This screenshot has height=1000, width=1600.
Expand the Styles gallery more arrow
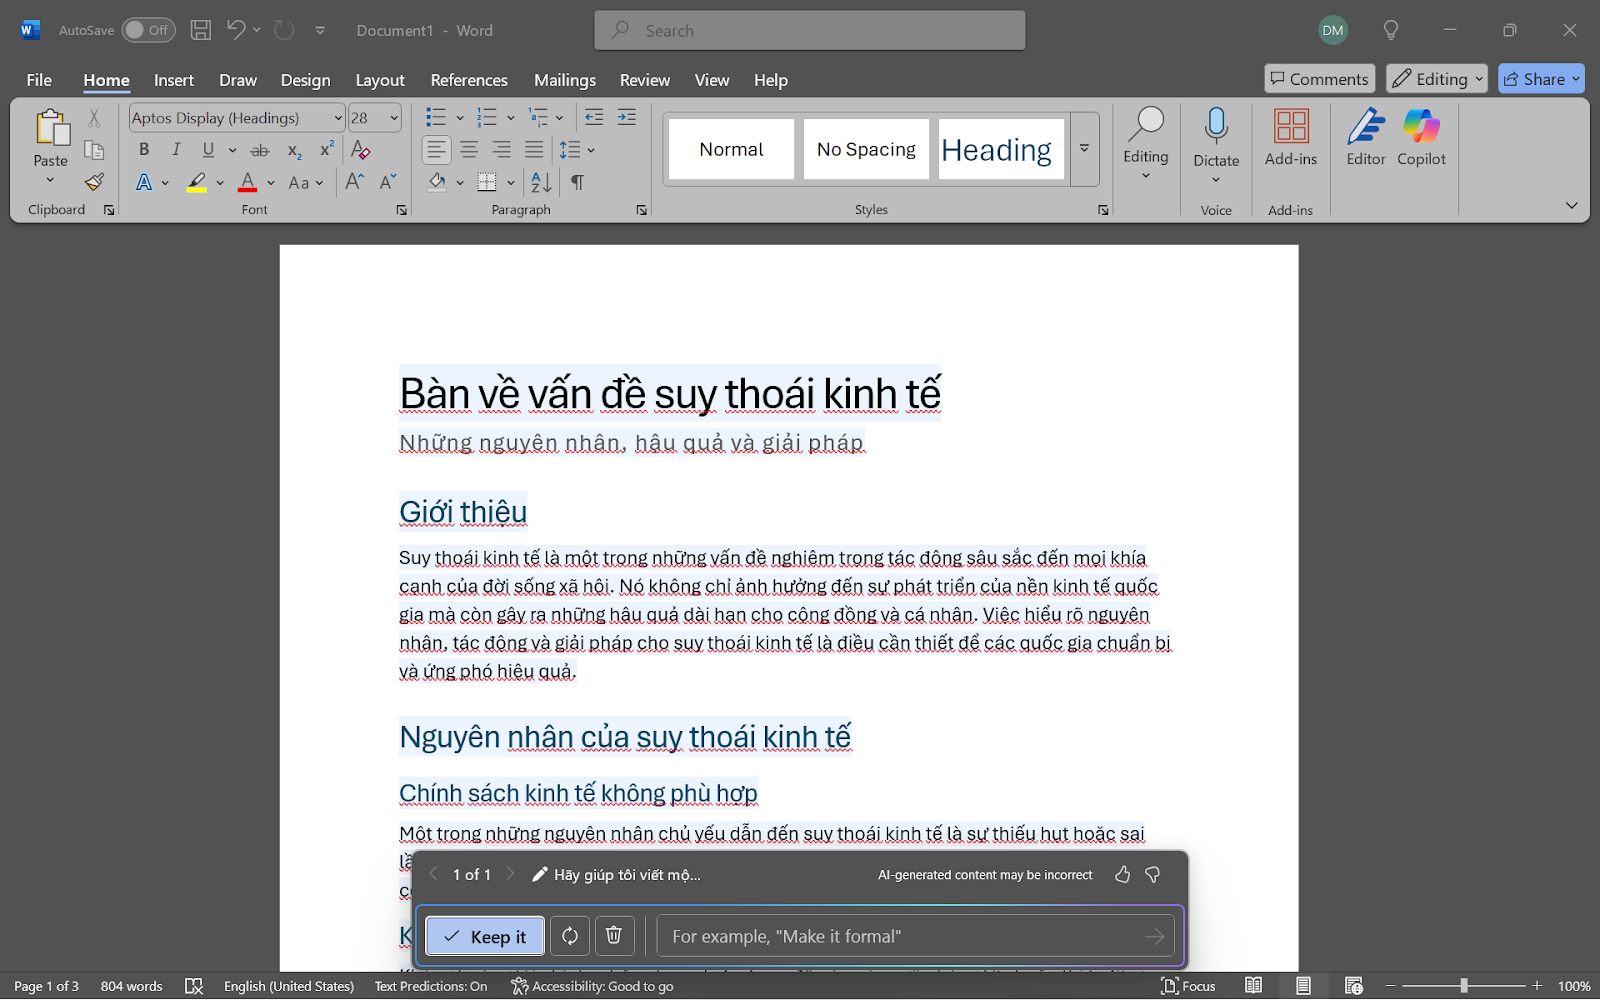point(1084,149)
